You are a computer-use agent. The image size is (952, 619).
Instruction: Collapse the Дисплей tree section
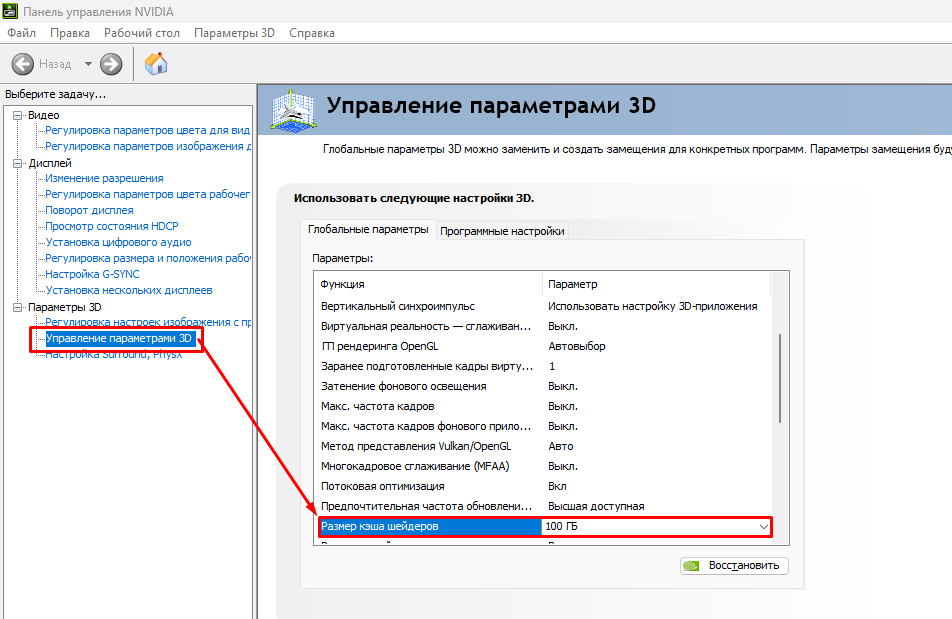pos(17,163)
